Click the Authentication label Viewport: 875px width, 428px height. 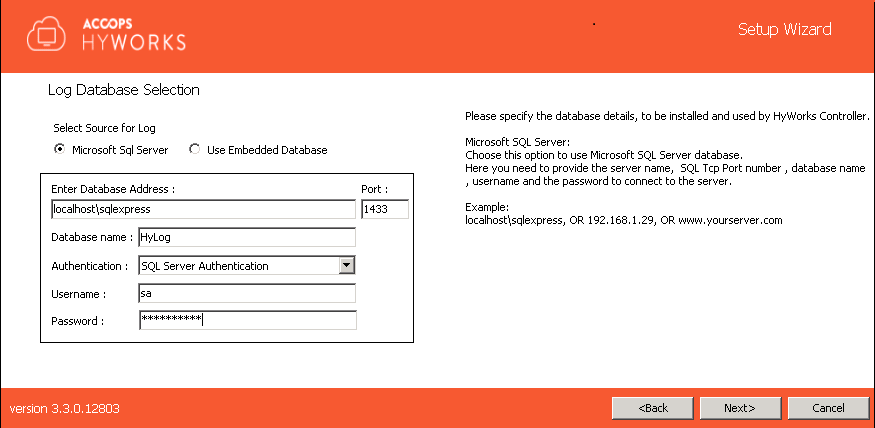click(x=89, y=266)
